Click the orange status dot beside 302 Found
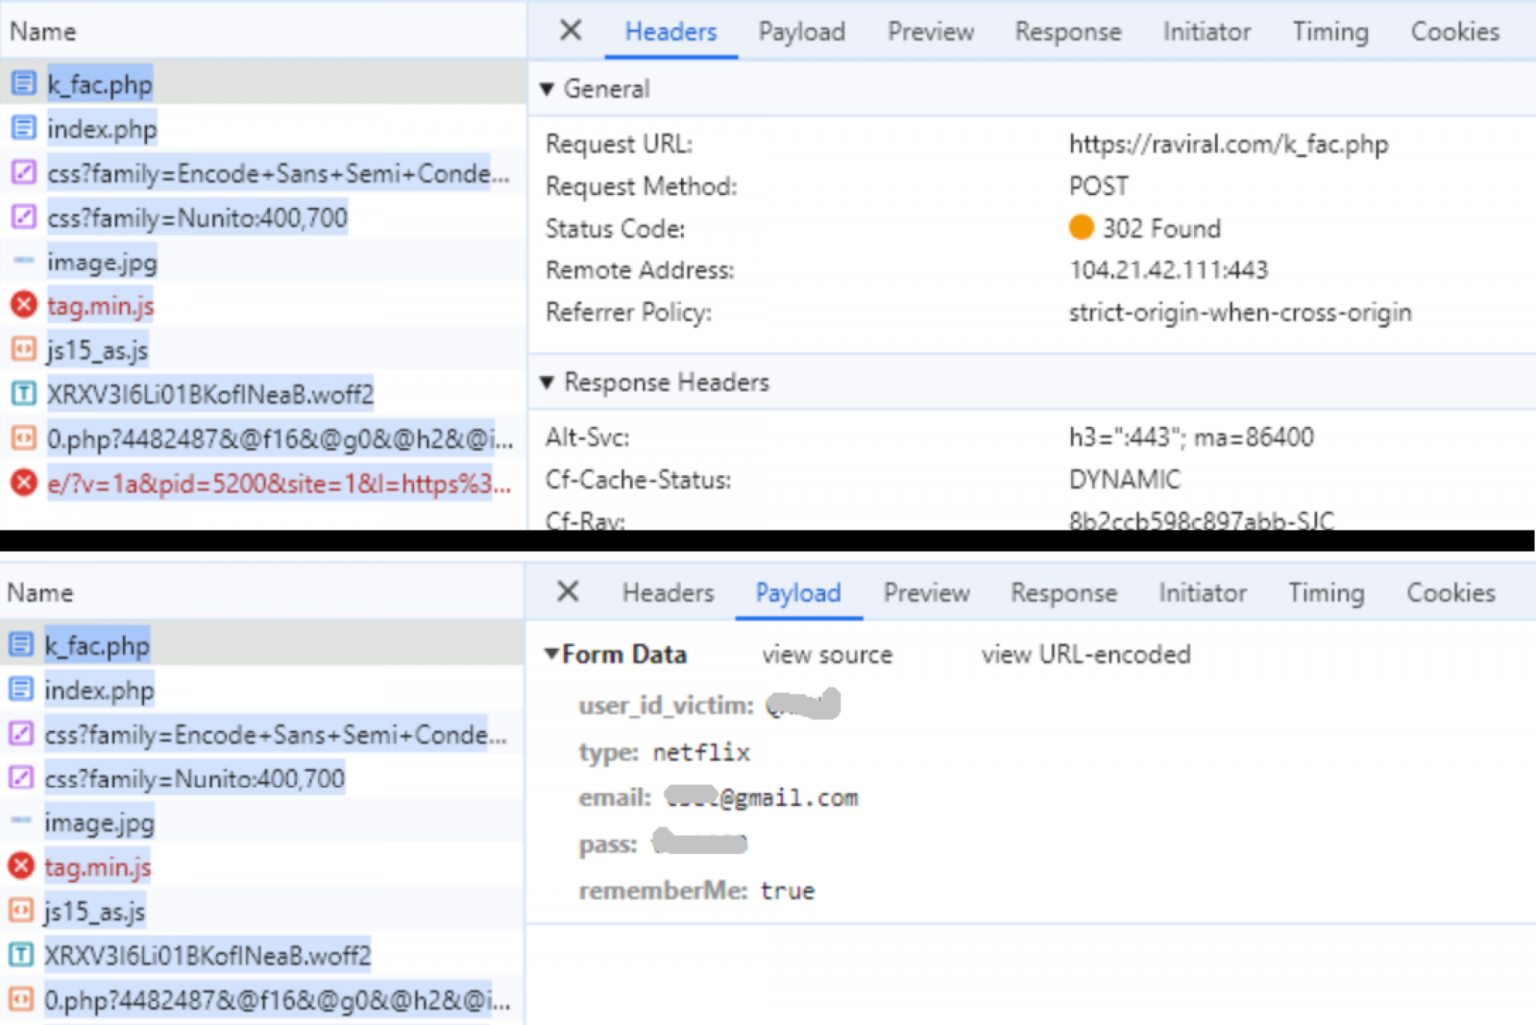Screen dimensions: 1536x1025 [1082, 227]
